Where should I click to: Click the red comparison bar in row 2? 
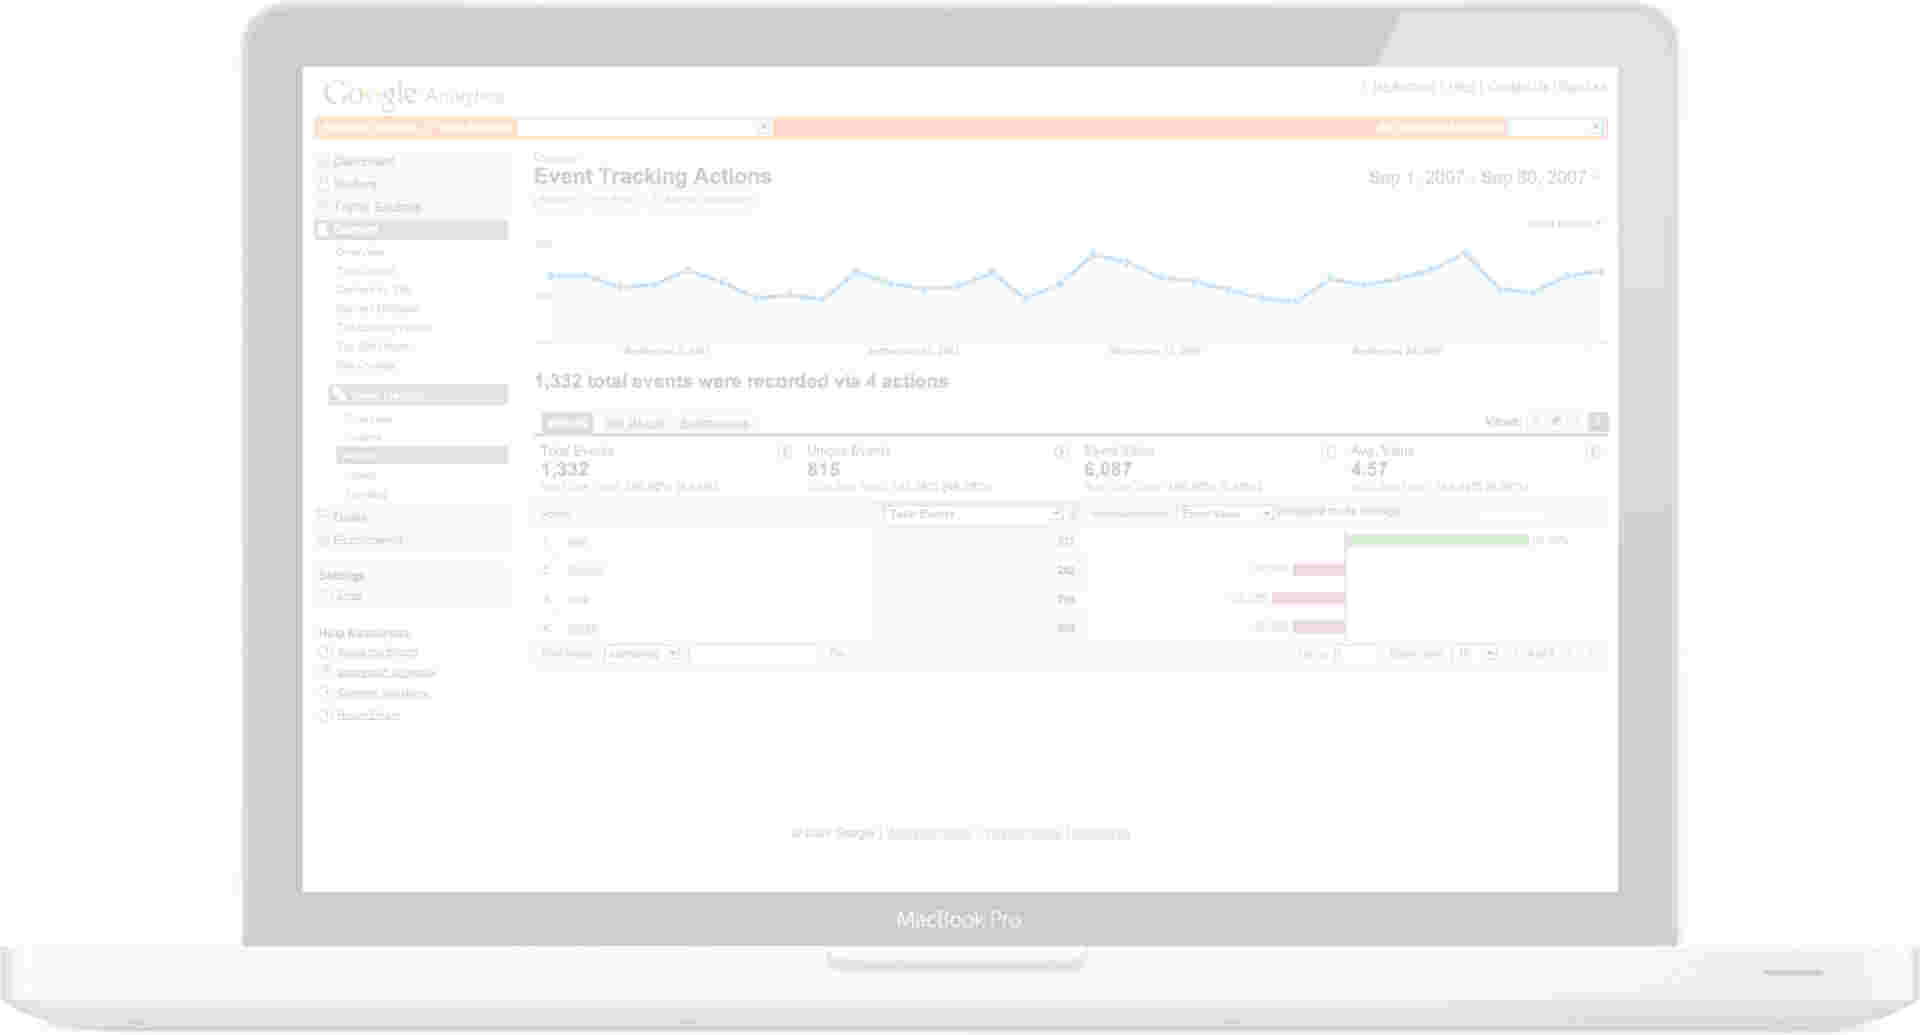tap(1319, 570)
